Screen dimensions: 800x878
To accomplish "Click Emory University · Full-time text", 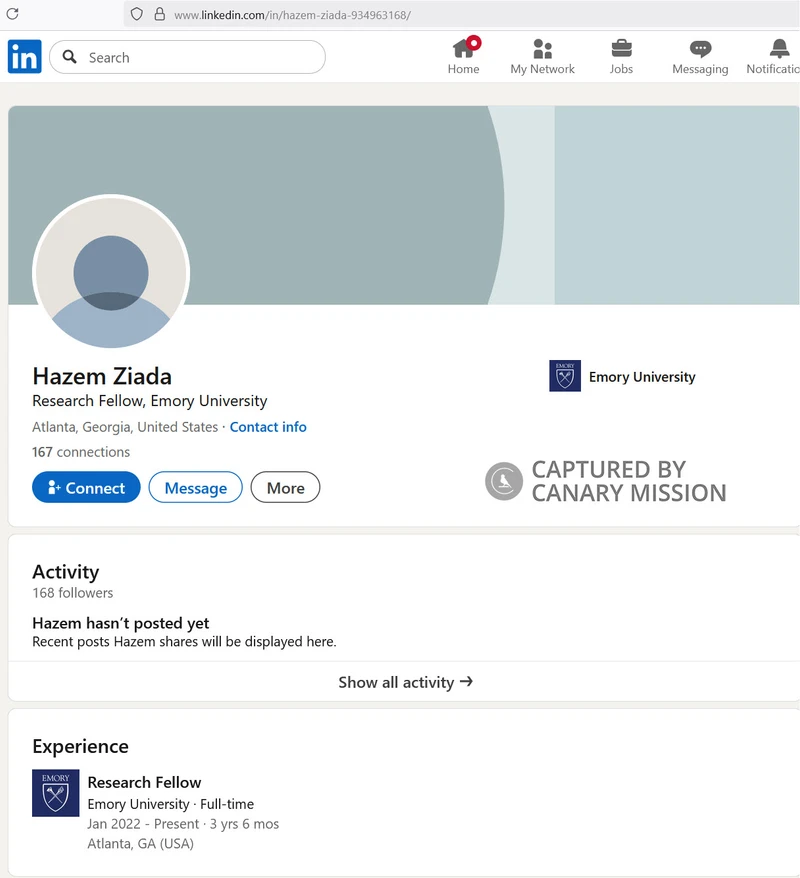I will coord(171,804).
